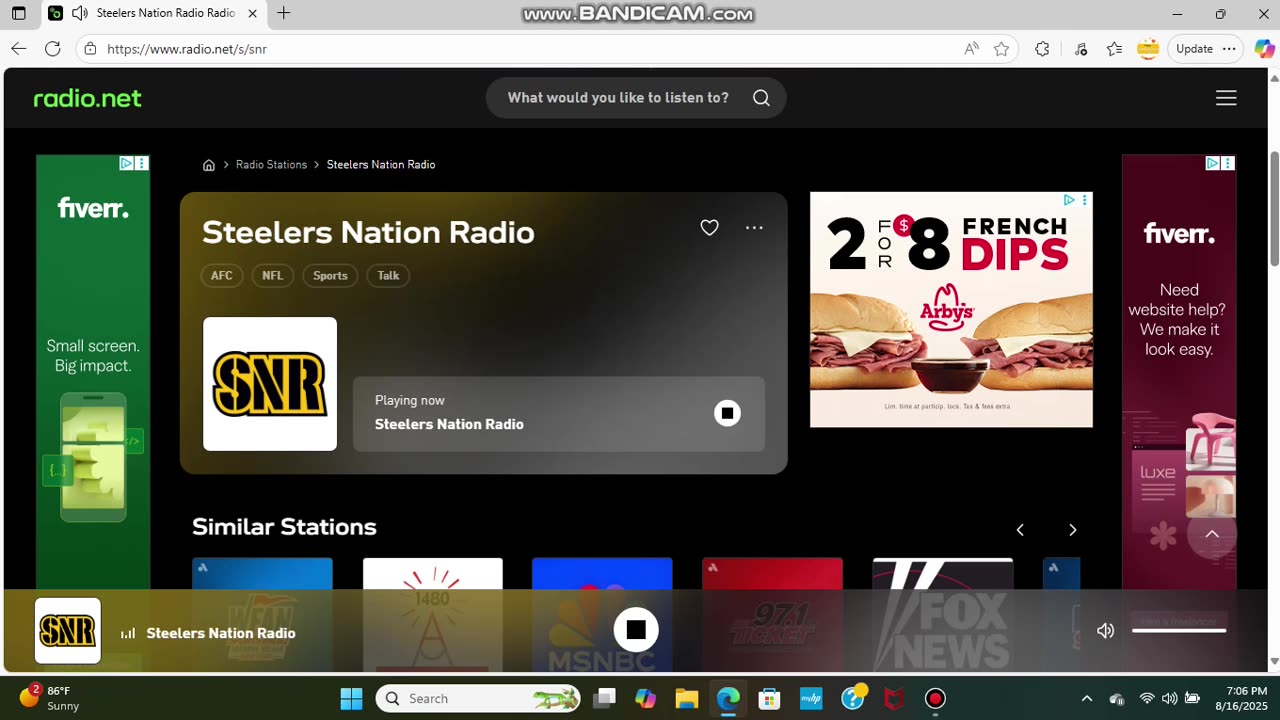Close the Steelers Nation Radio tab
Screen dimensions: 1280x720
pos(252,13)
